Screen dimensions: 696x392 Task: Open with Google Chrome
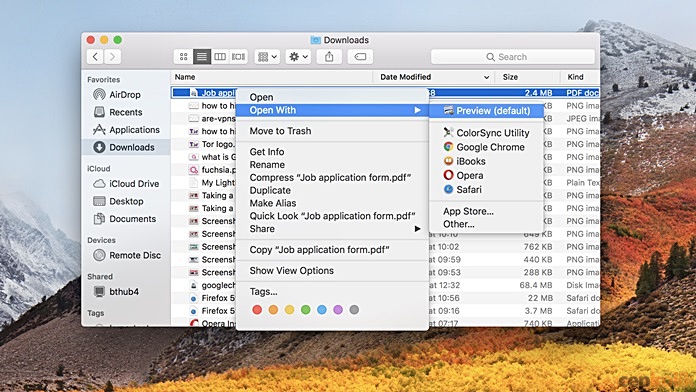[x=486, y=147]
